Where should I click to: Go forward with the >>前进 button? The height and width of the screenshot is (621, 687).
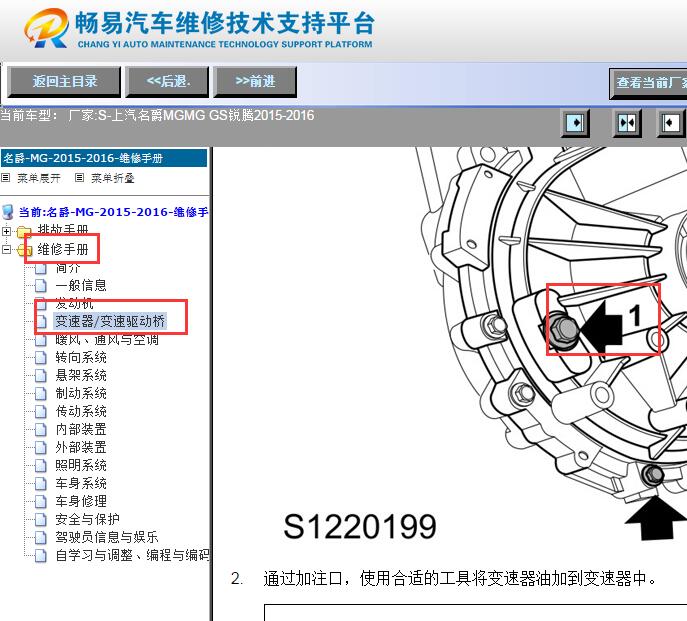click(255, 82)
